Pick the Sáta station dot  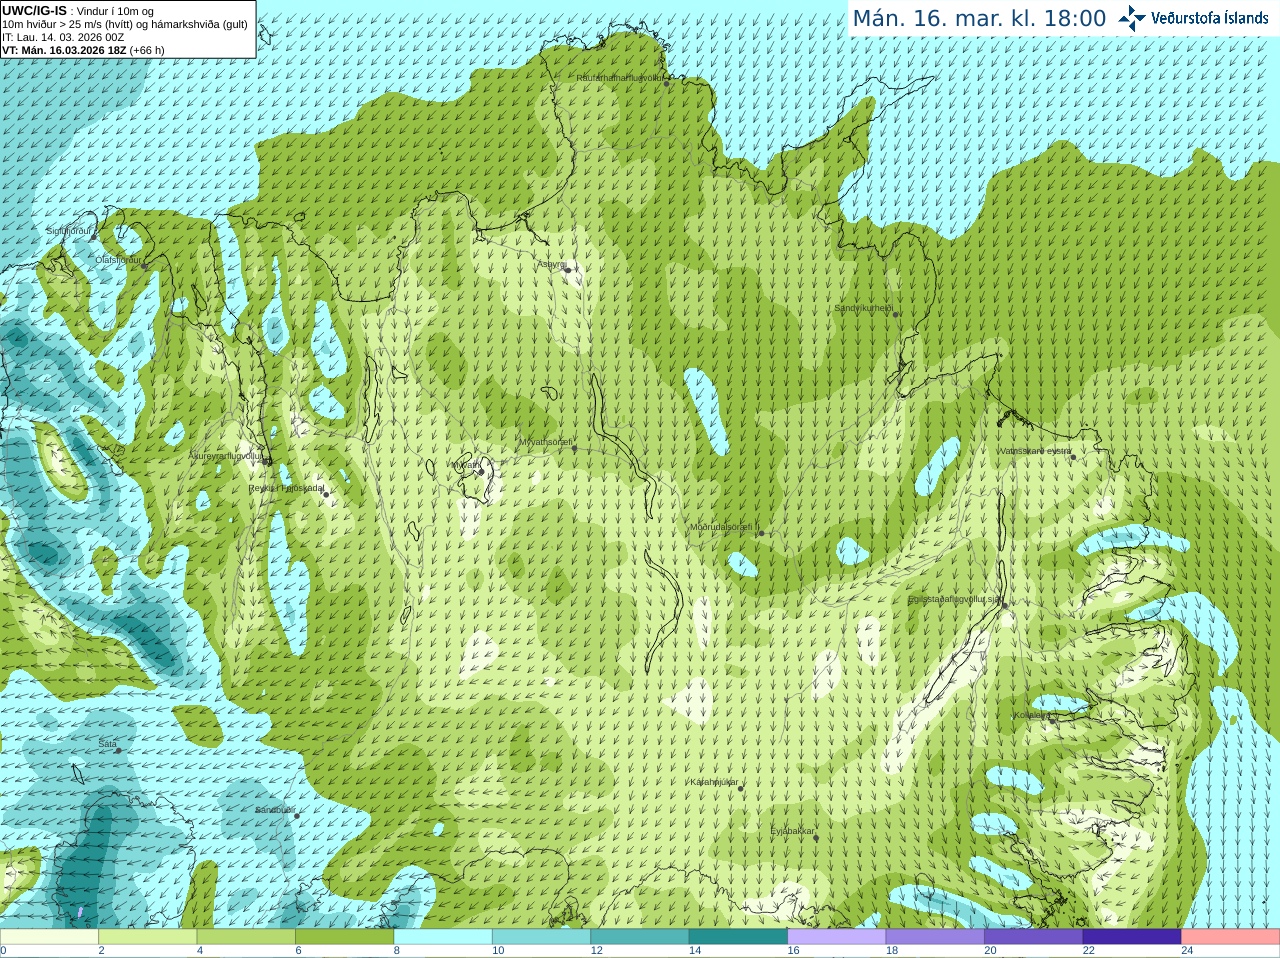pos(118,750)
